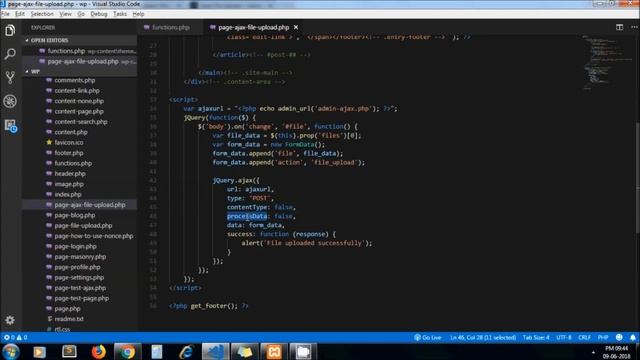Select page-ajax-file-upload.php in Open Editors
The height and width of the screenshot is (360, 640).
click(x=80, y=61)
